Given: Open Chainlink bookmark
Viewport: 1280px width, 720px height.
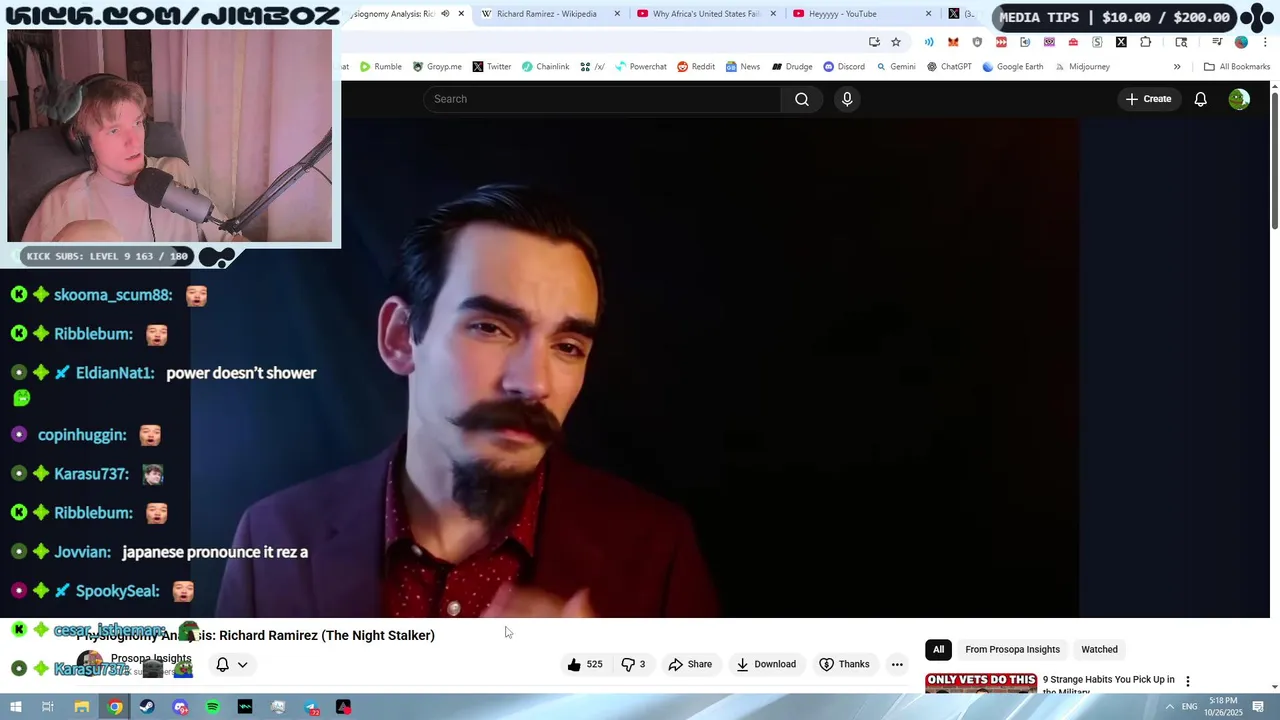Looking at the screenshot, I should [546, 67].
